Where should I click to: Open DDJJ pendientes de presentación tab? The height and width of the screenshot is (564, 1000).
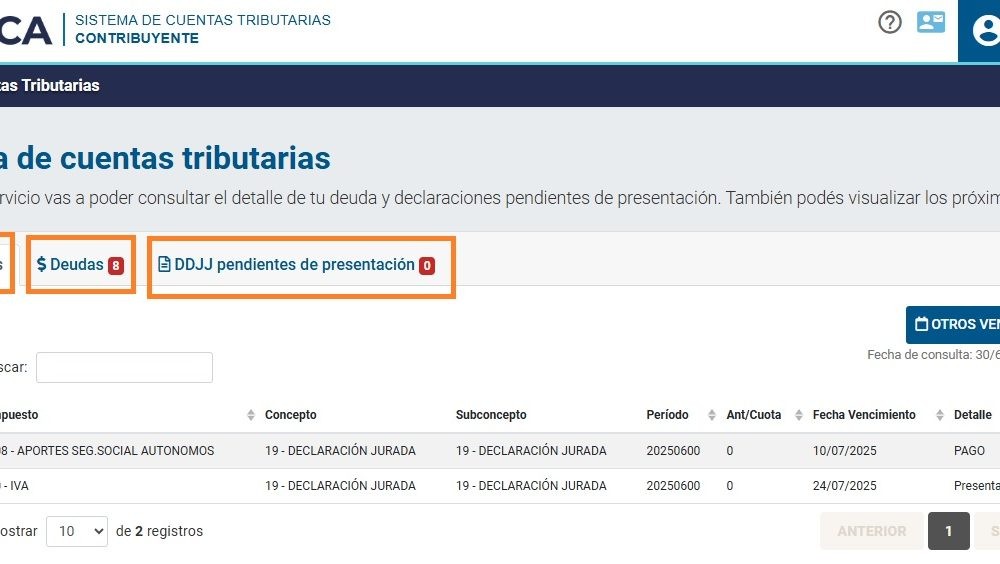(297, 265)
